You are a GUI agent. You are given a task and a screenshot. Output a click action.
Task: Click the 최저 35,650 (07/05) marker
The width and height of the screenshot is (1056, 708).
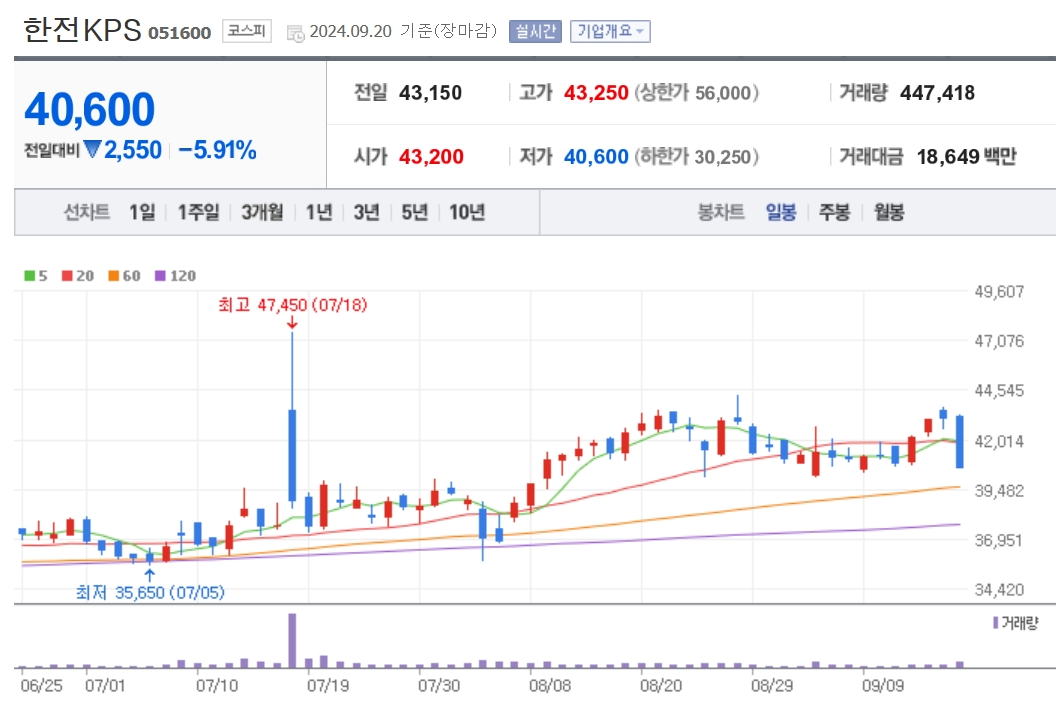pyautogui.click(x=150, y=592)
